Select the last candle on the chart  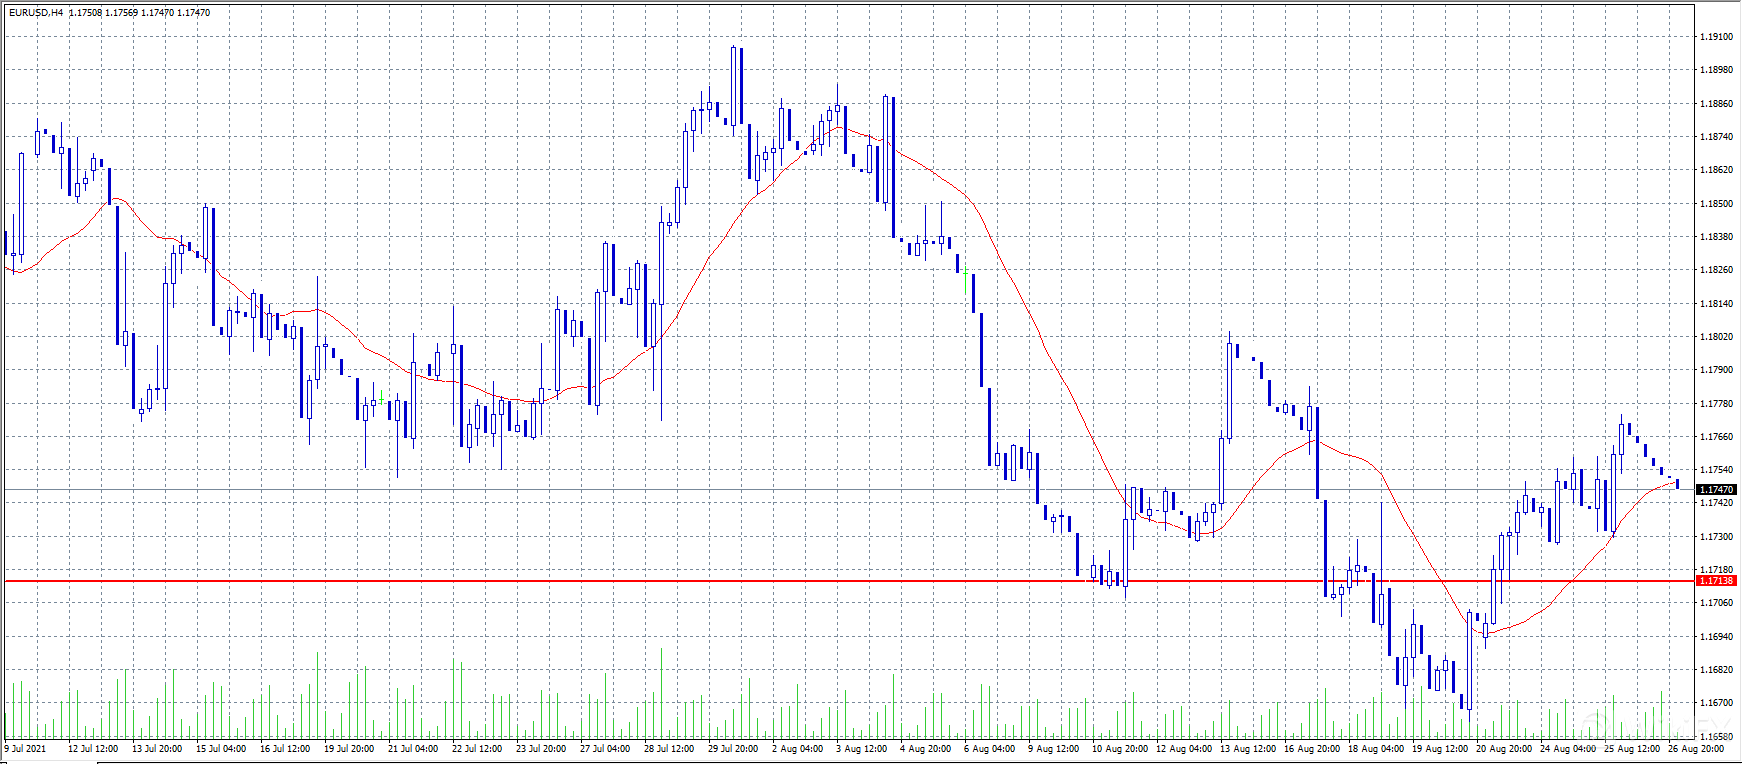[1677, 484]
